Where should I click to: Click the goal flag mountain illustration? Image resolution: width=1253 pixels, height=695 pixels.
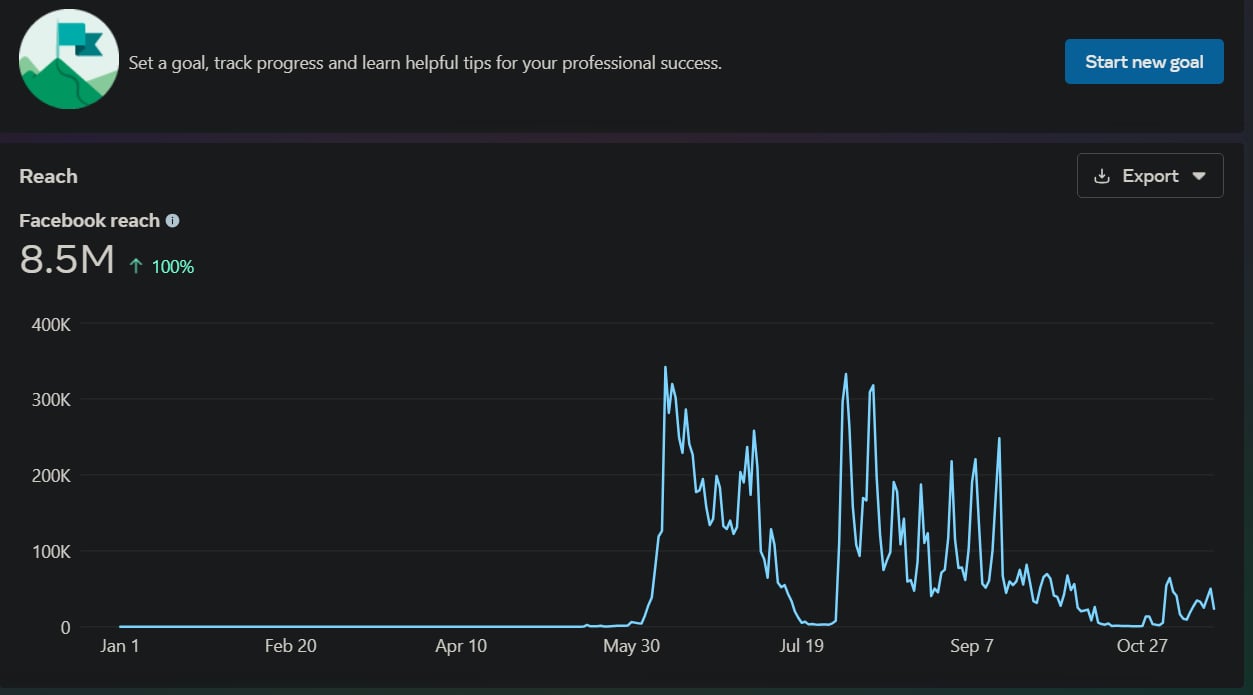click(x=69, y=60)
